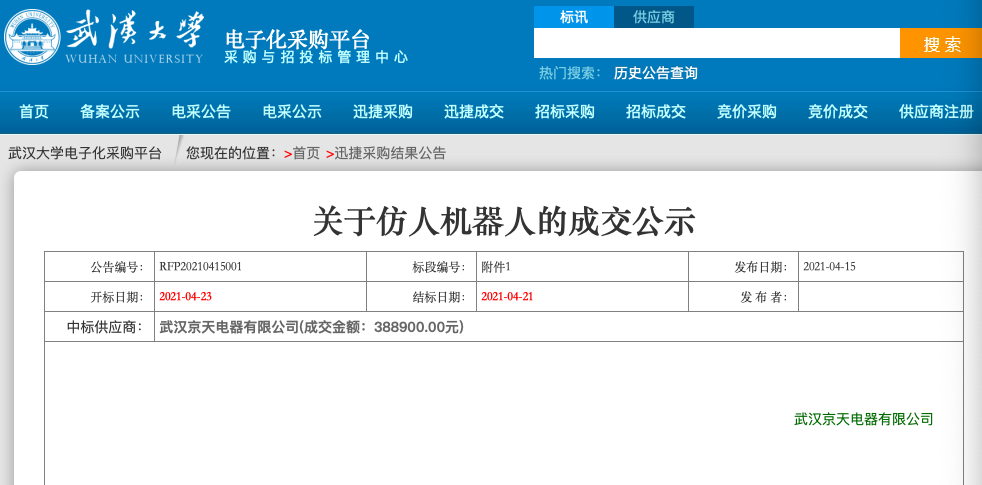Click the winning supplier row with 388900.00元
982x485 pixels.
559,326
